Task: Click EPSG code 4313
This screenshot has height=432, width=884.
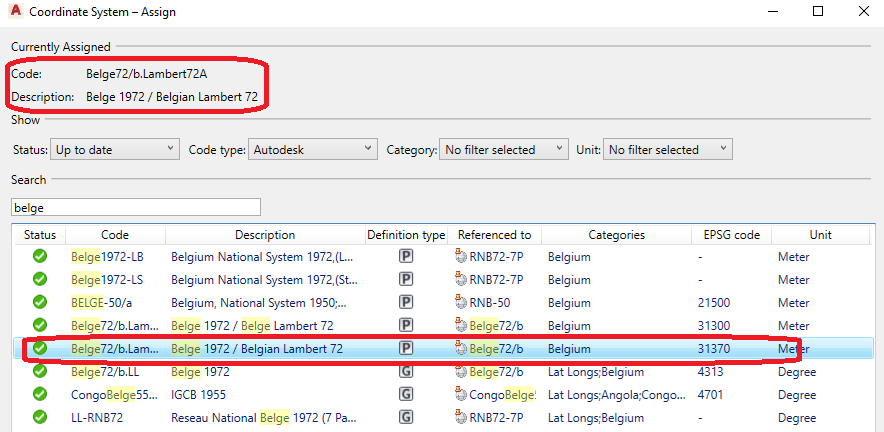Action: click(x=710, y=372)
